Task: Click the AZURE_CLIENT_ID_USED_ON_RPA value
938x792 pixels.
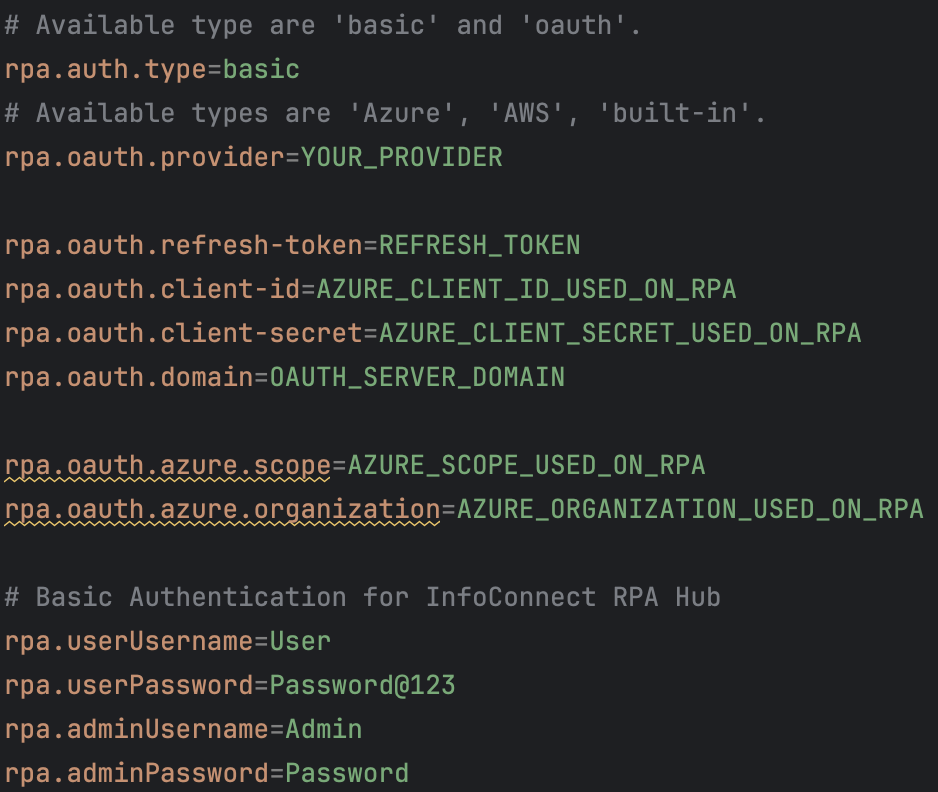Action: coord(526,290)
